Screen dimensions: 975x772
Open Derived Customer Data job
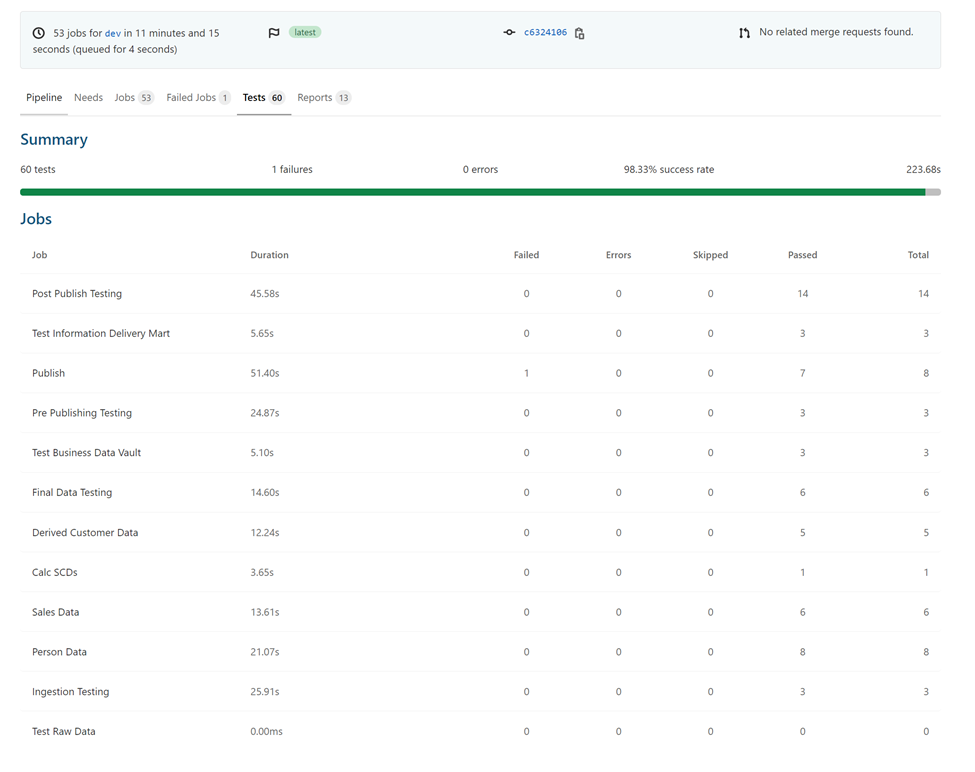pyautogui.click(x=480, y=533)
